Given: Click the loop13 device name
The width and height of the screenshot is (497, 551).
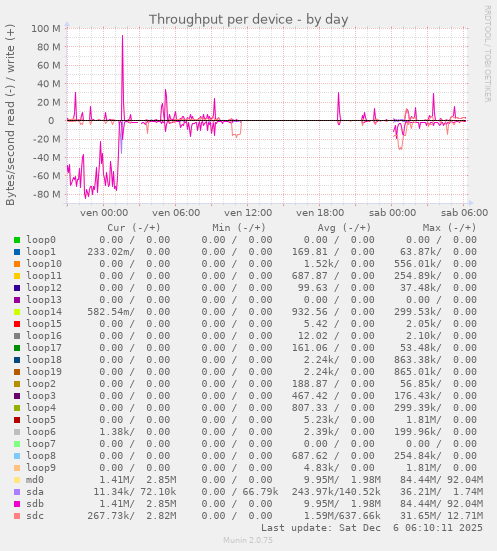Looking at the screenshot, I should point(44,300).
